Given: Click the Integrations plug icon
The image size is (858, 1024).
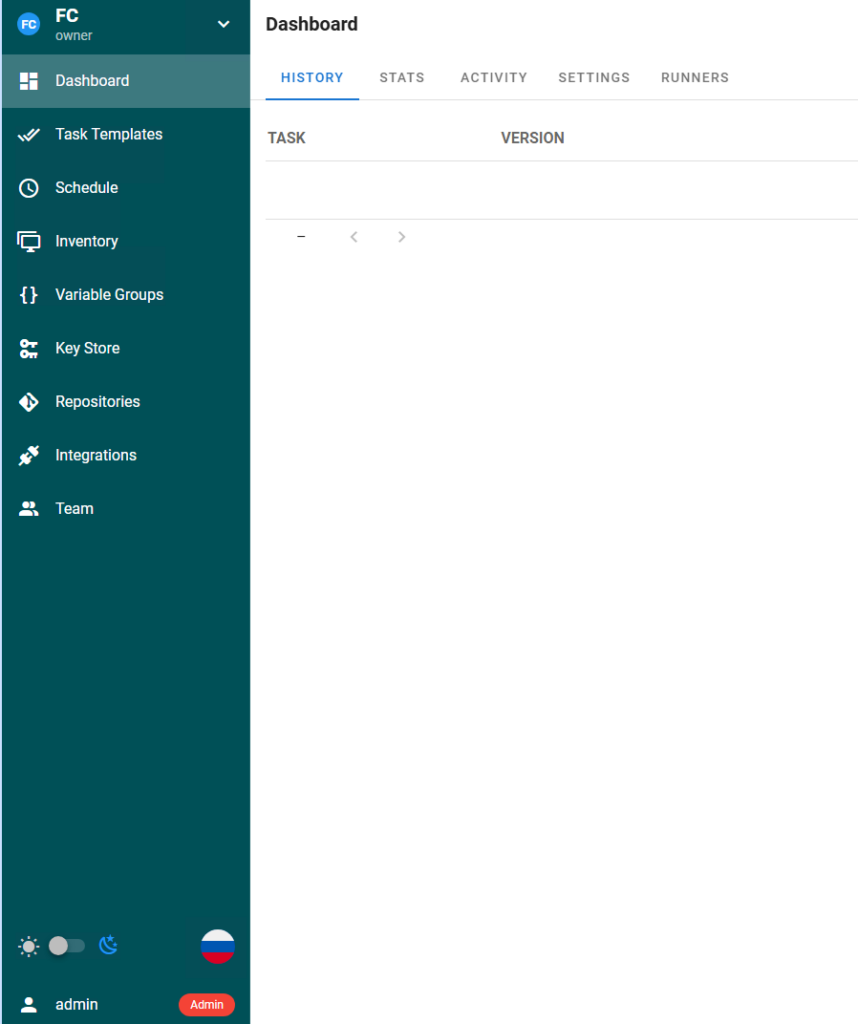Looking at the screenshot, I should pyautogui.click(x=29, y=455).
